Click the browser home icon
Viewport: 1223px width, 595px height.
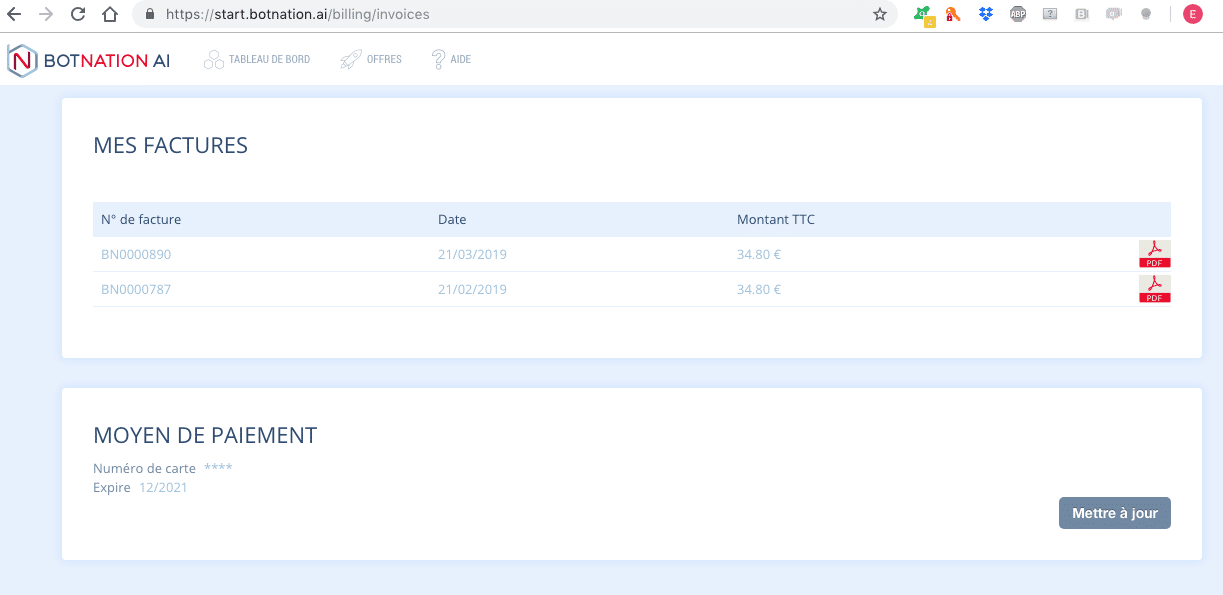pyautogui.click(x=110, y=14)
